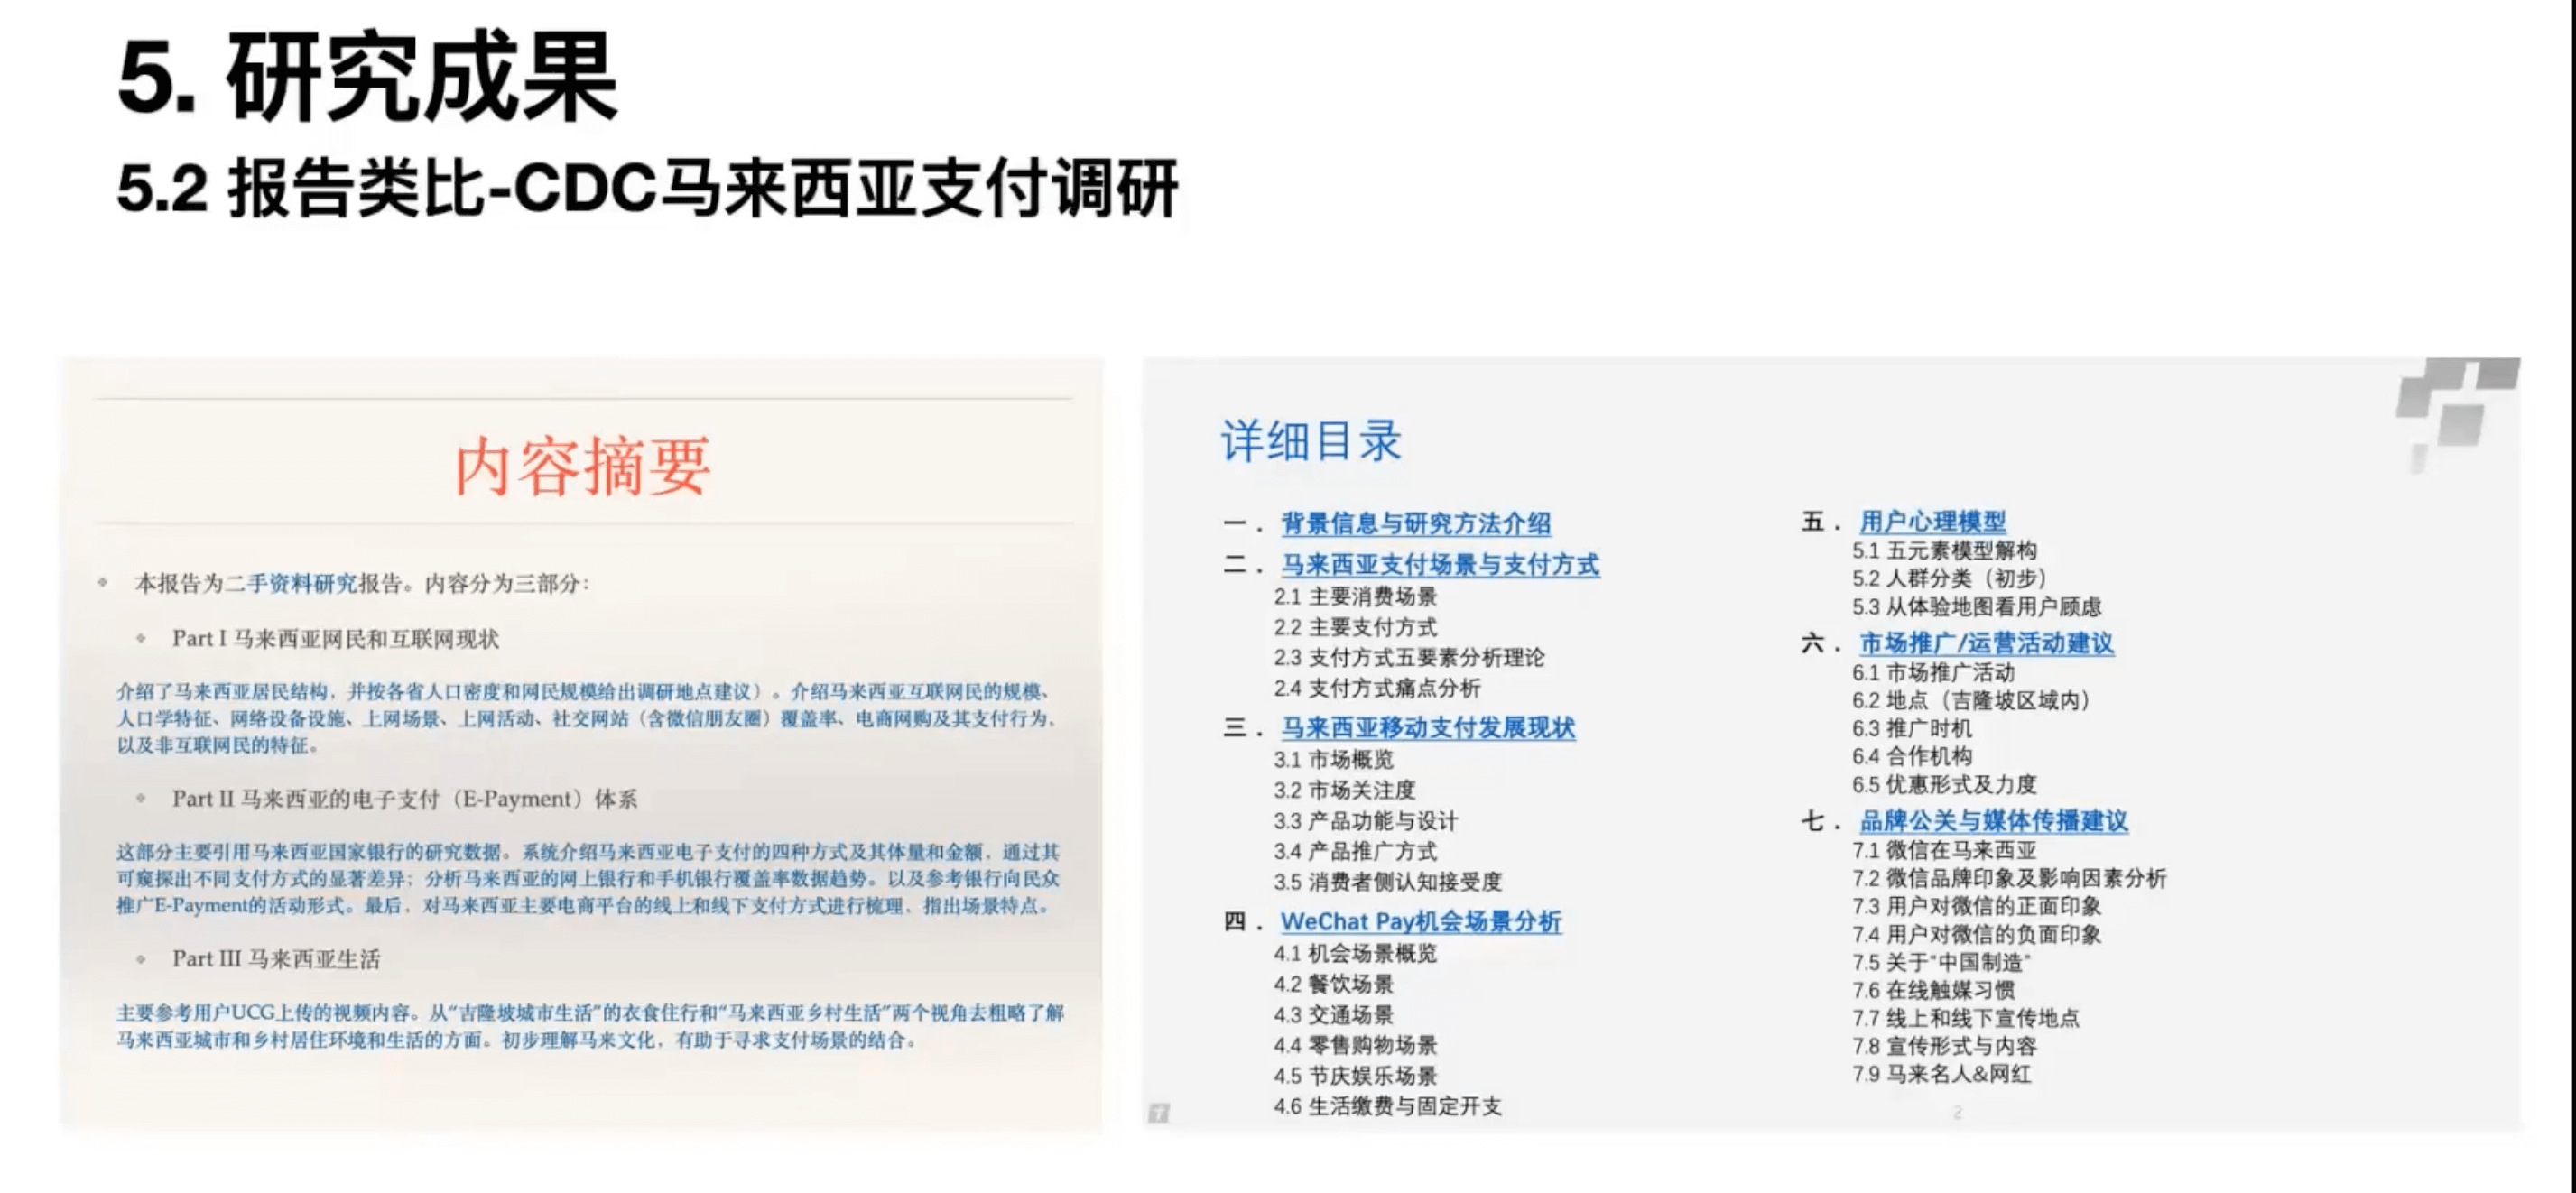Click the small gray T icon
This screenshot has width=2576, height=1193.
(1158, 1112)
